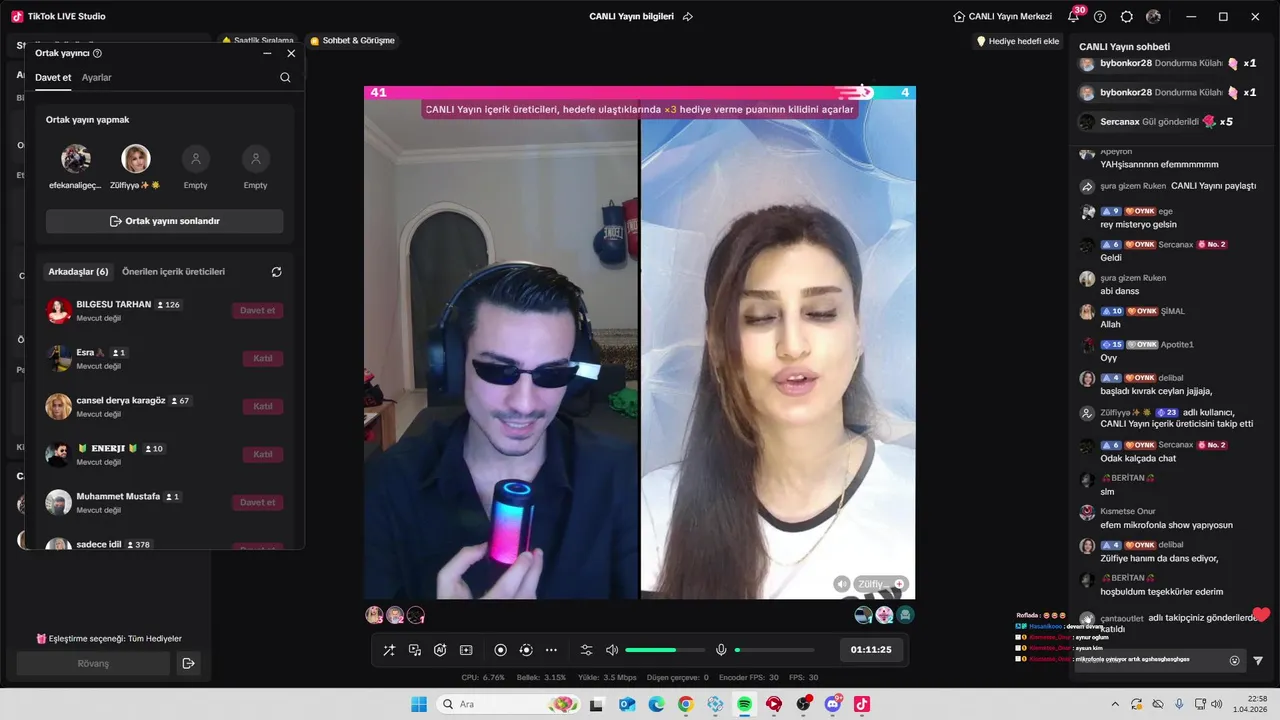The width and height of the screenshot is (1280, 720).
Task: Select the Arkadaşlar (6) tab
Action: tap(78, 272)
